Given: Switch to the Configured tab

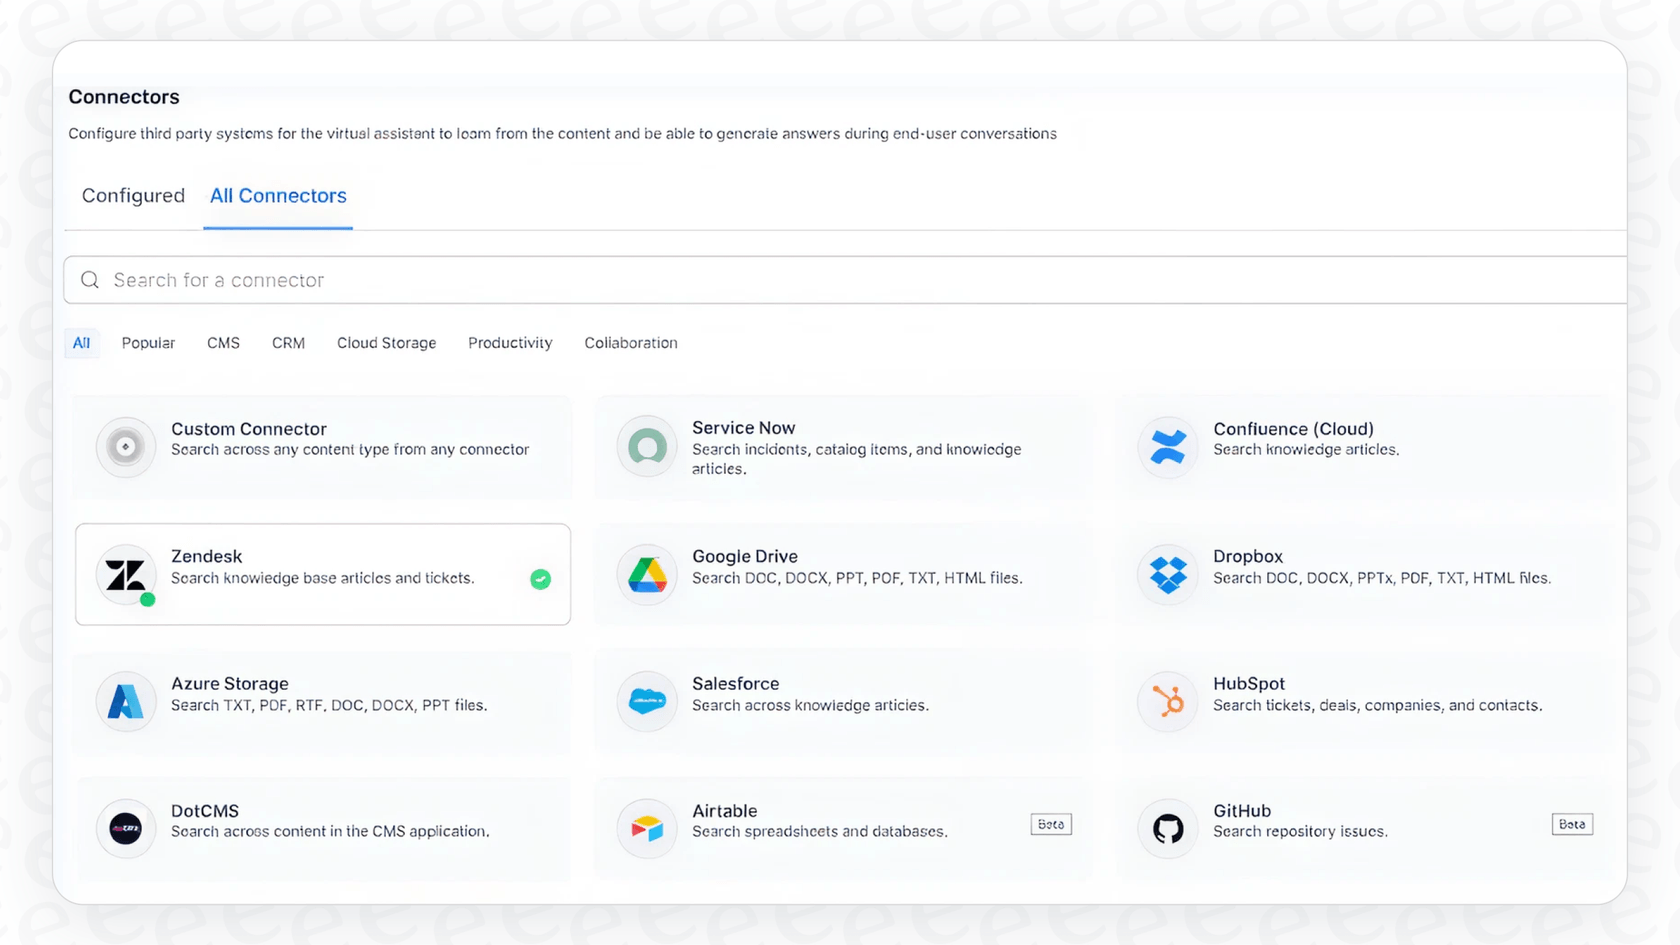Looking at the screenshot, I should click(x=132, y=196).
